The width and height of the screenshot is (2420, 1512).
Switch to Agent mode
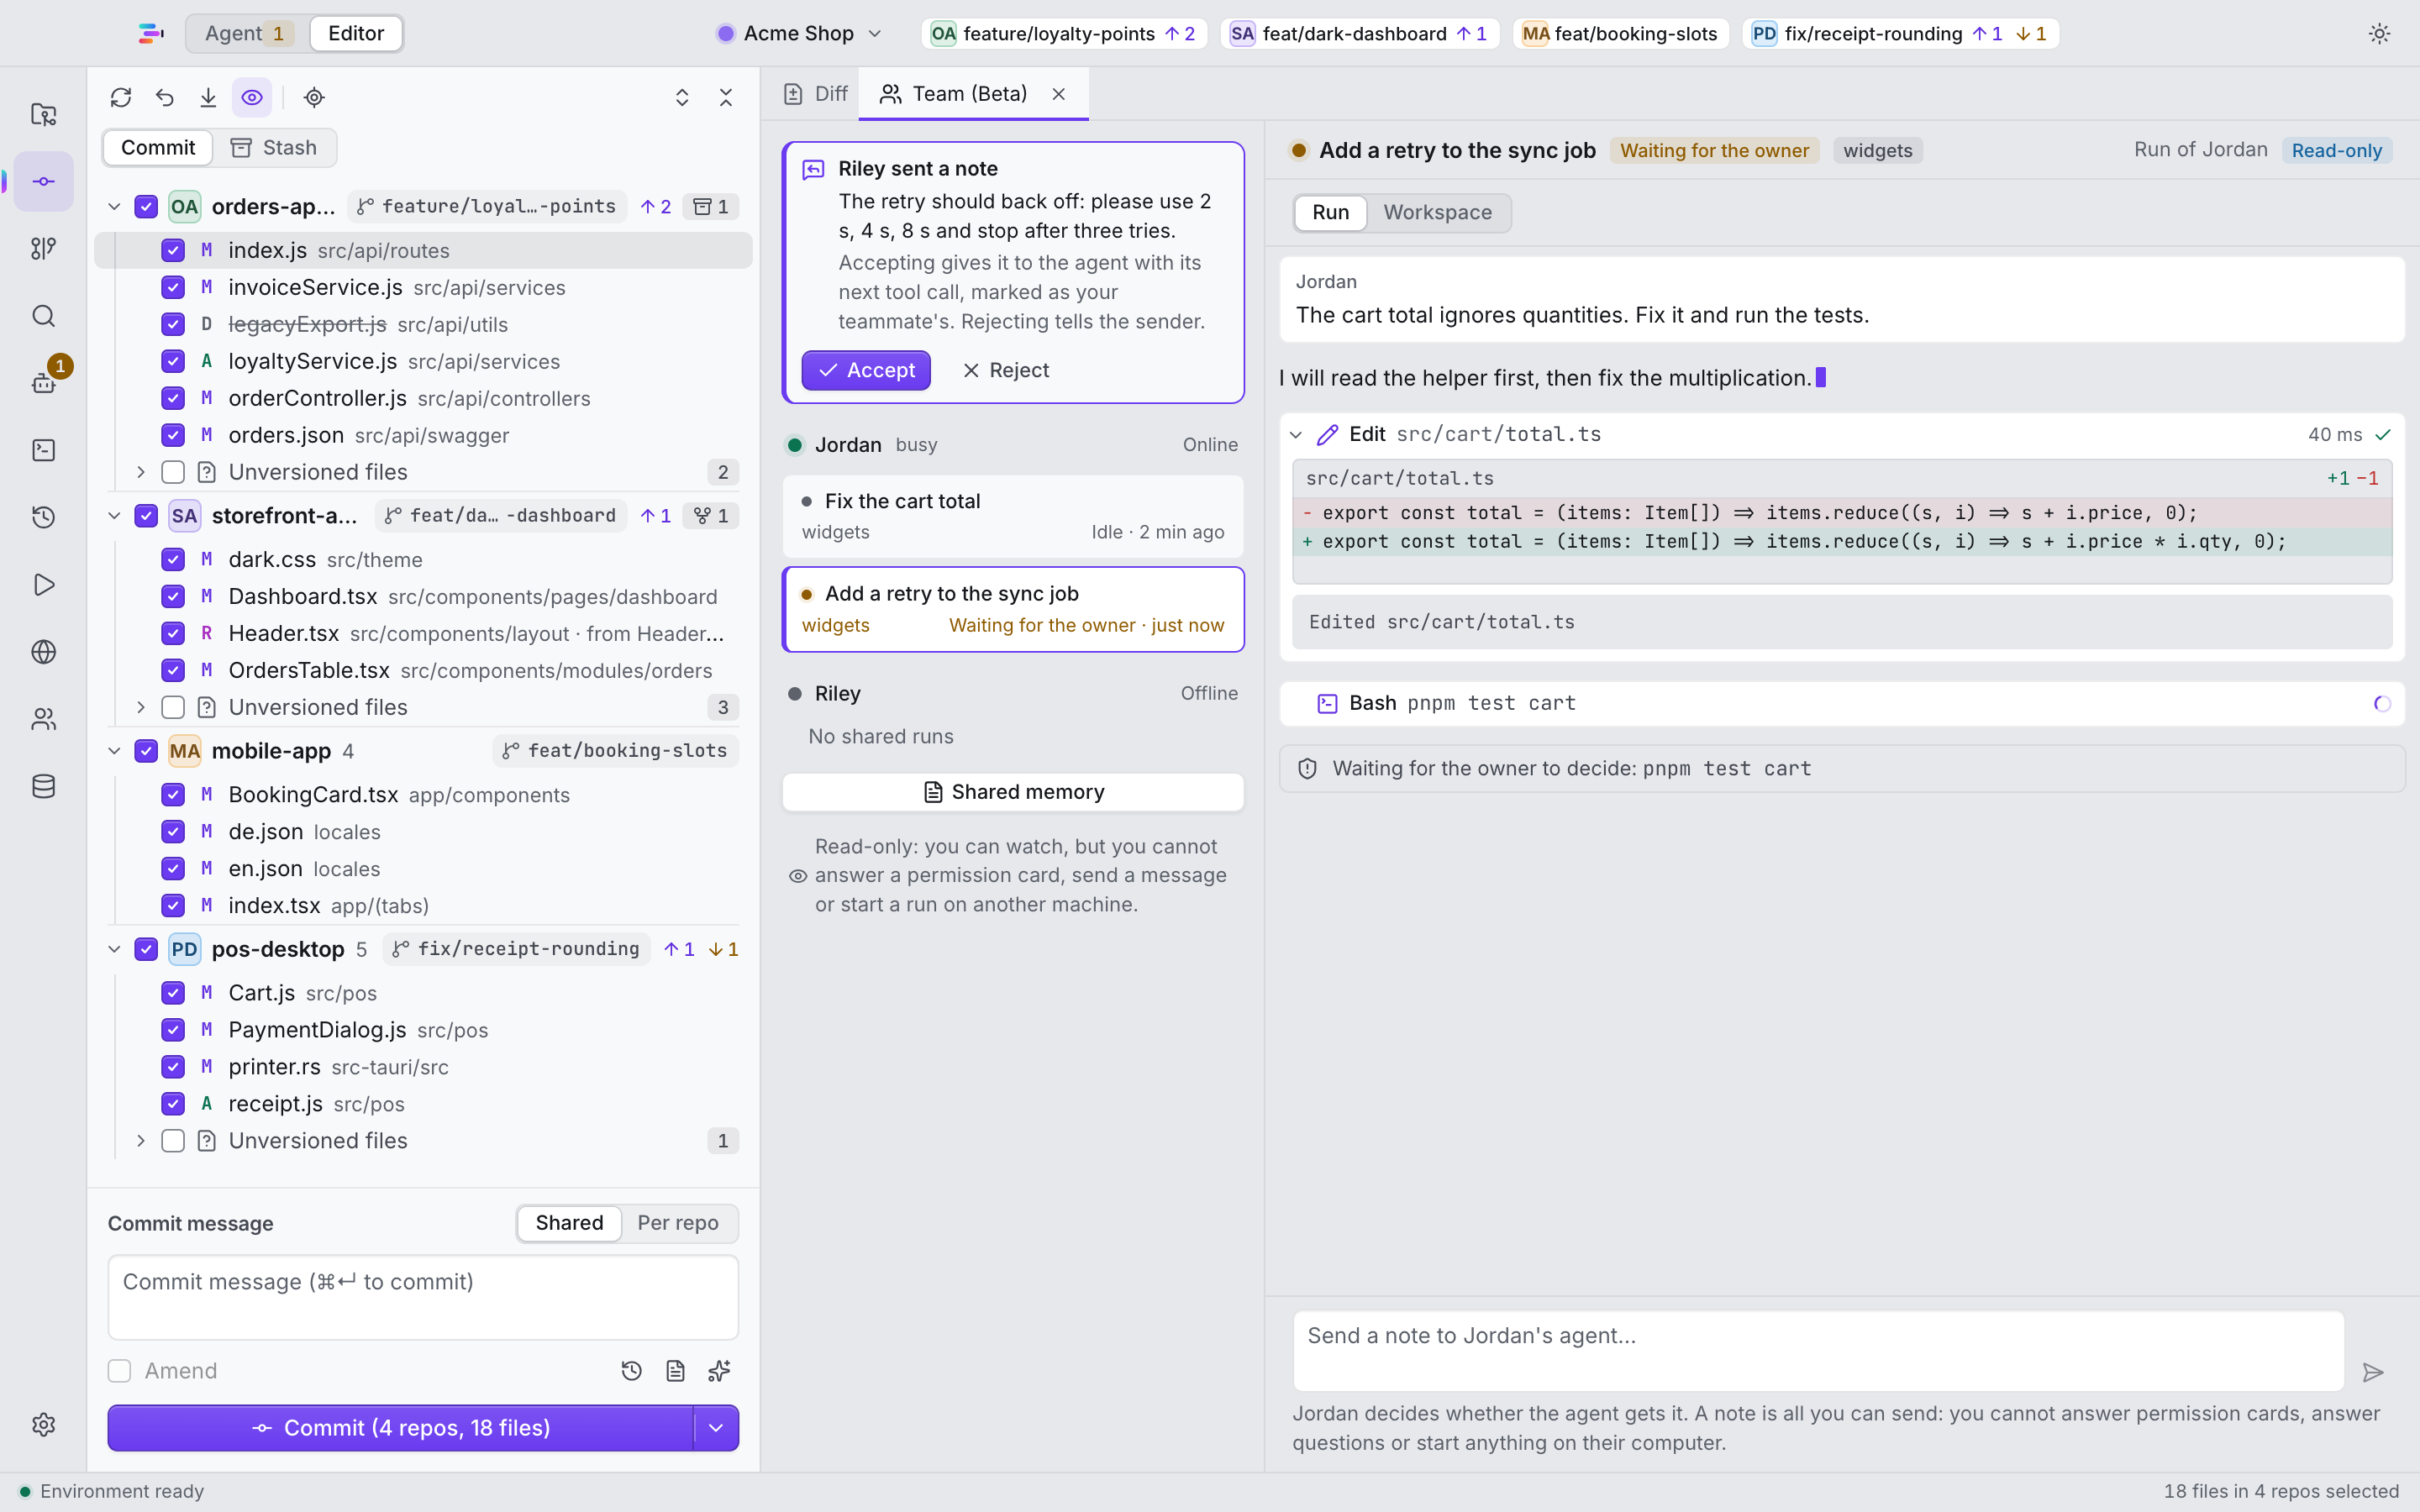[246, 33]
